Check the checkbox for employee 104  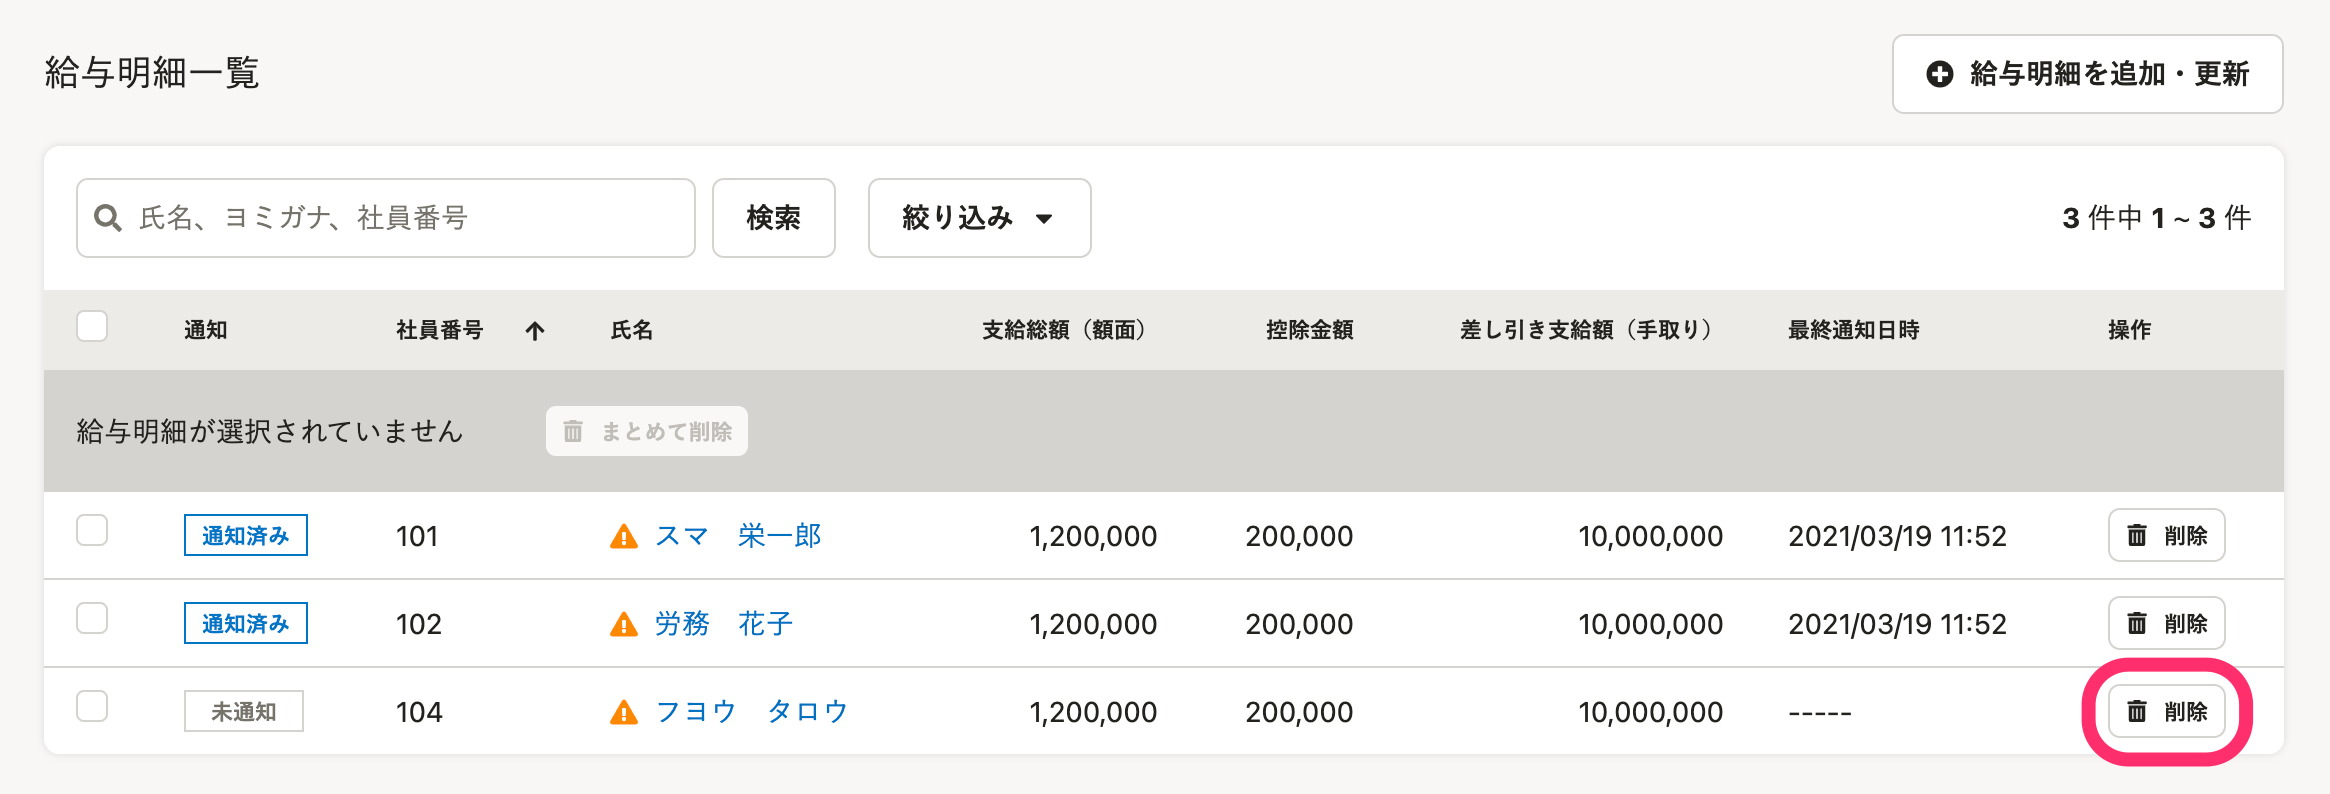pos(92,707)
